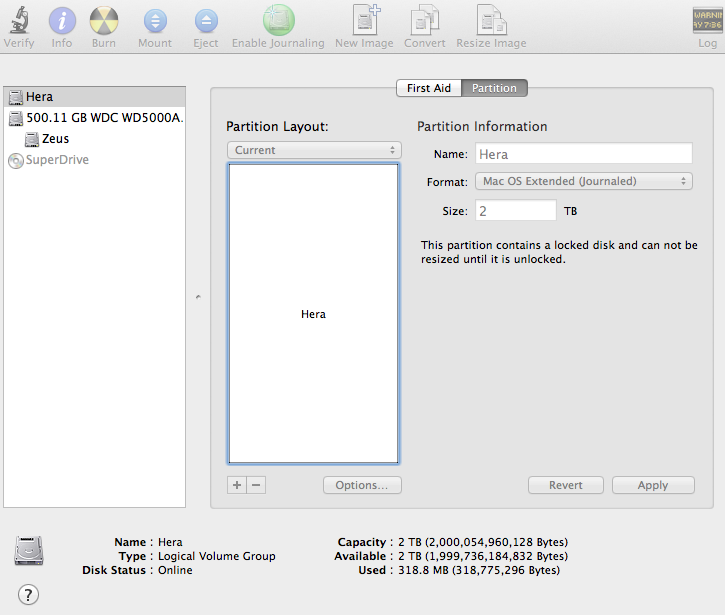Select the 500.11 GB WDC disk
The width and height of the screenshot is (725, 615).
point(94,118)
